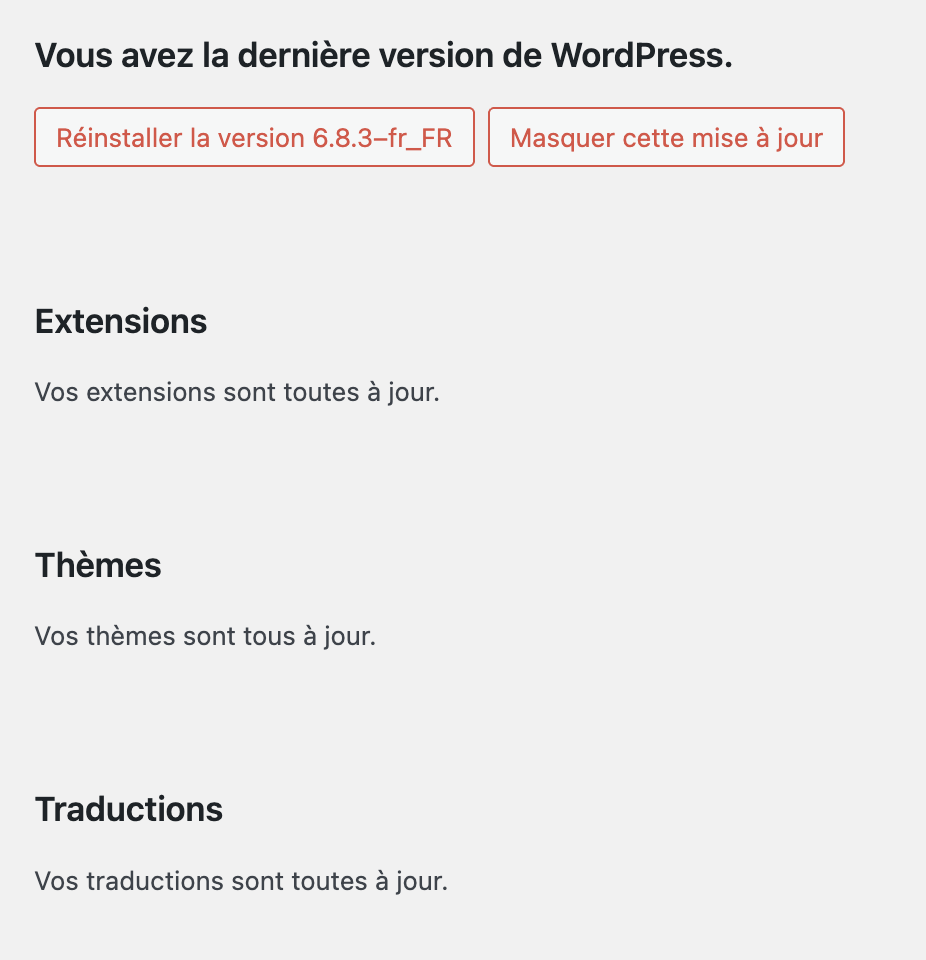
Task: Click inside the Masquer cette mise à jour border
Action: pyautogui.click(x=665, y=137)
